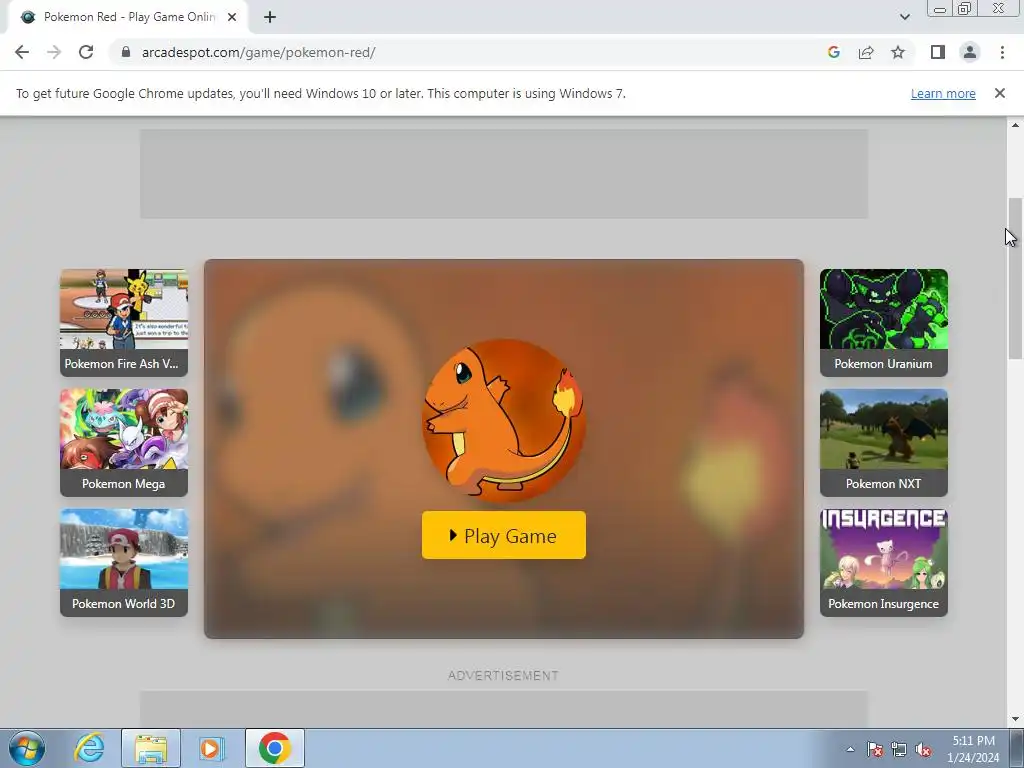
Task: Click the network tray icon
Action: tap(899, 749)
